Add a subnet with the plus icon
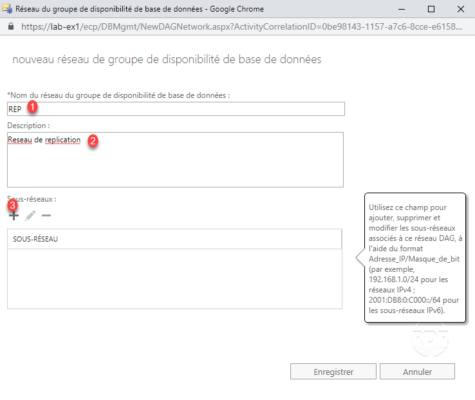Viewport: 475px width, 400px height. (x=14, y=216)
